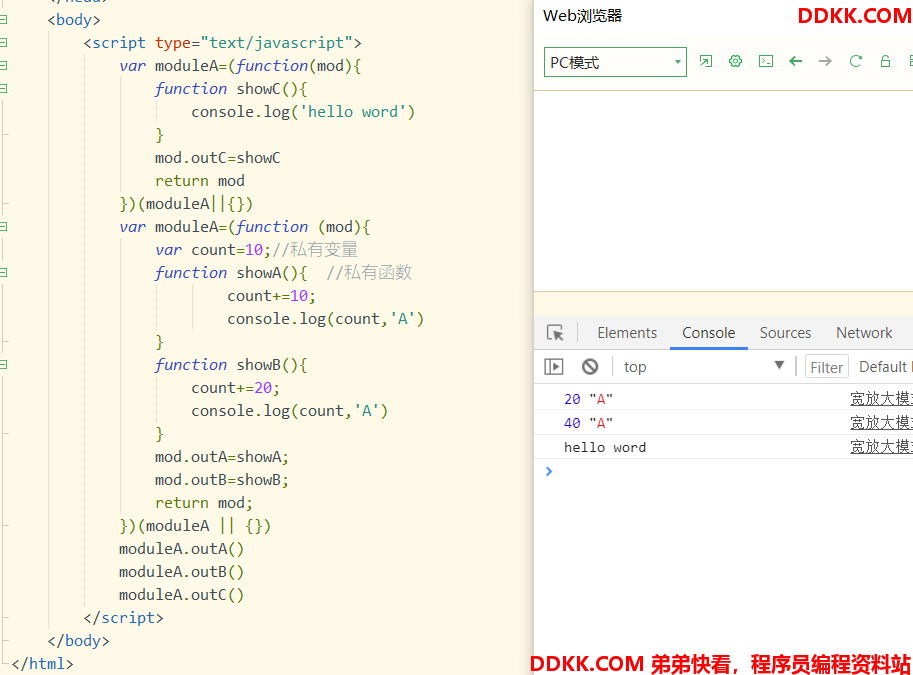Click the closing </body> tag
The height and width of the screenshot is (675, 913).
pos(78,641)
